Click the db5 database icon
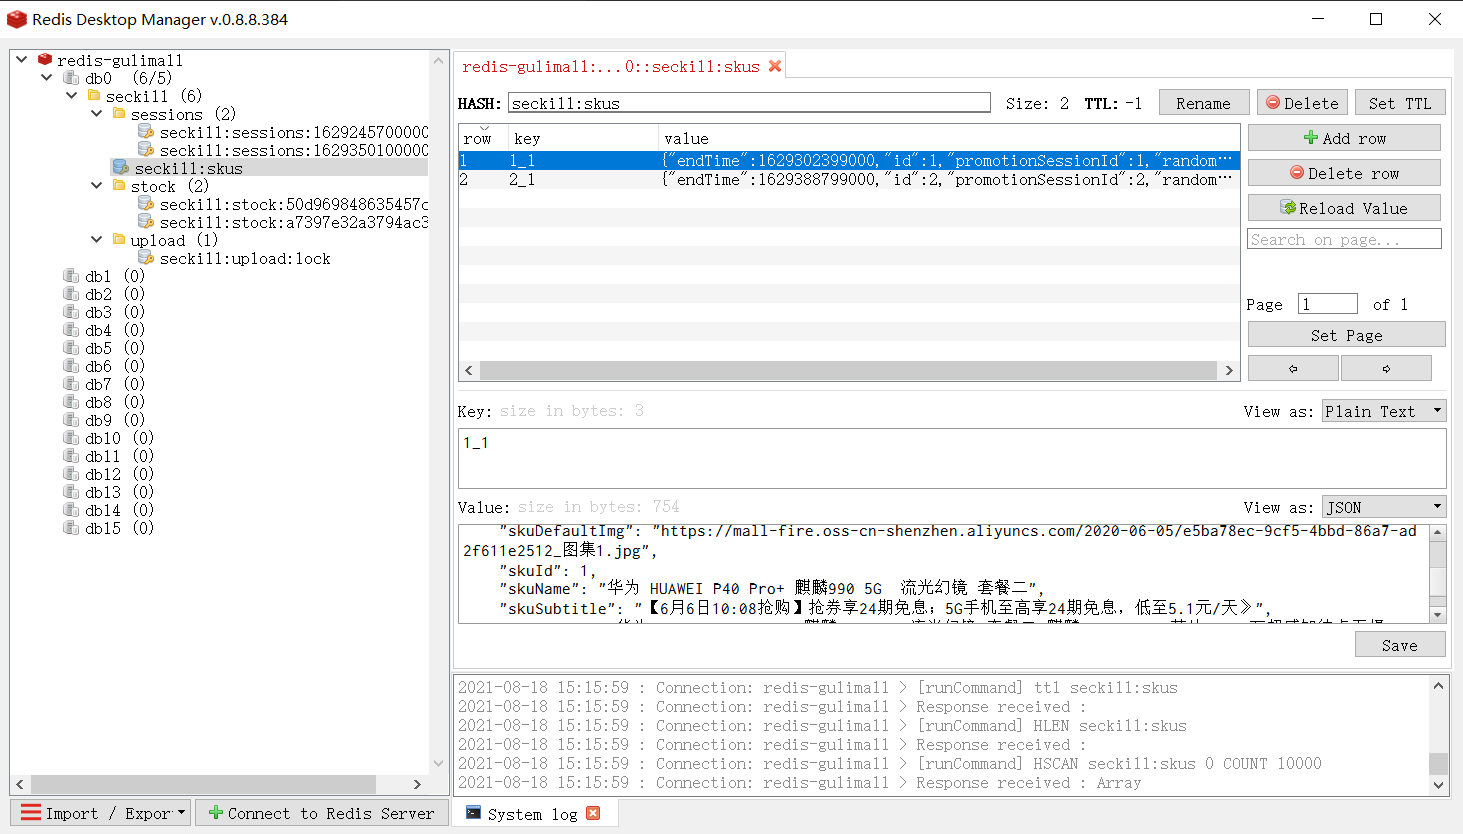 pos(71,348)
